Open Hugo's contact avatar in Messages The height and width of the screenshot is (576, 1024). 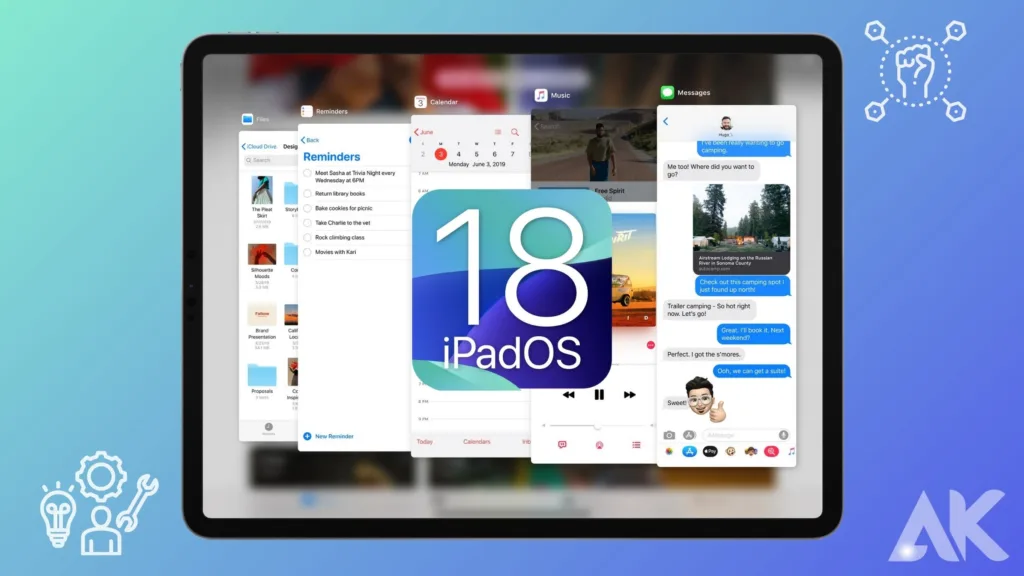726,123
